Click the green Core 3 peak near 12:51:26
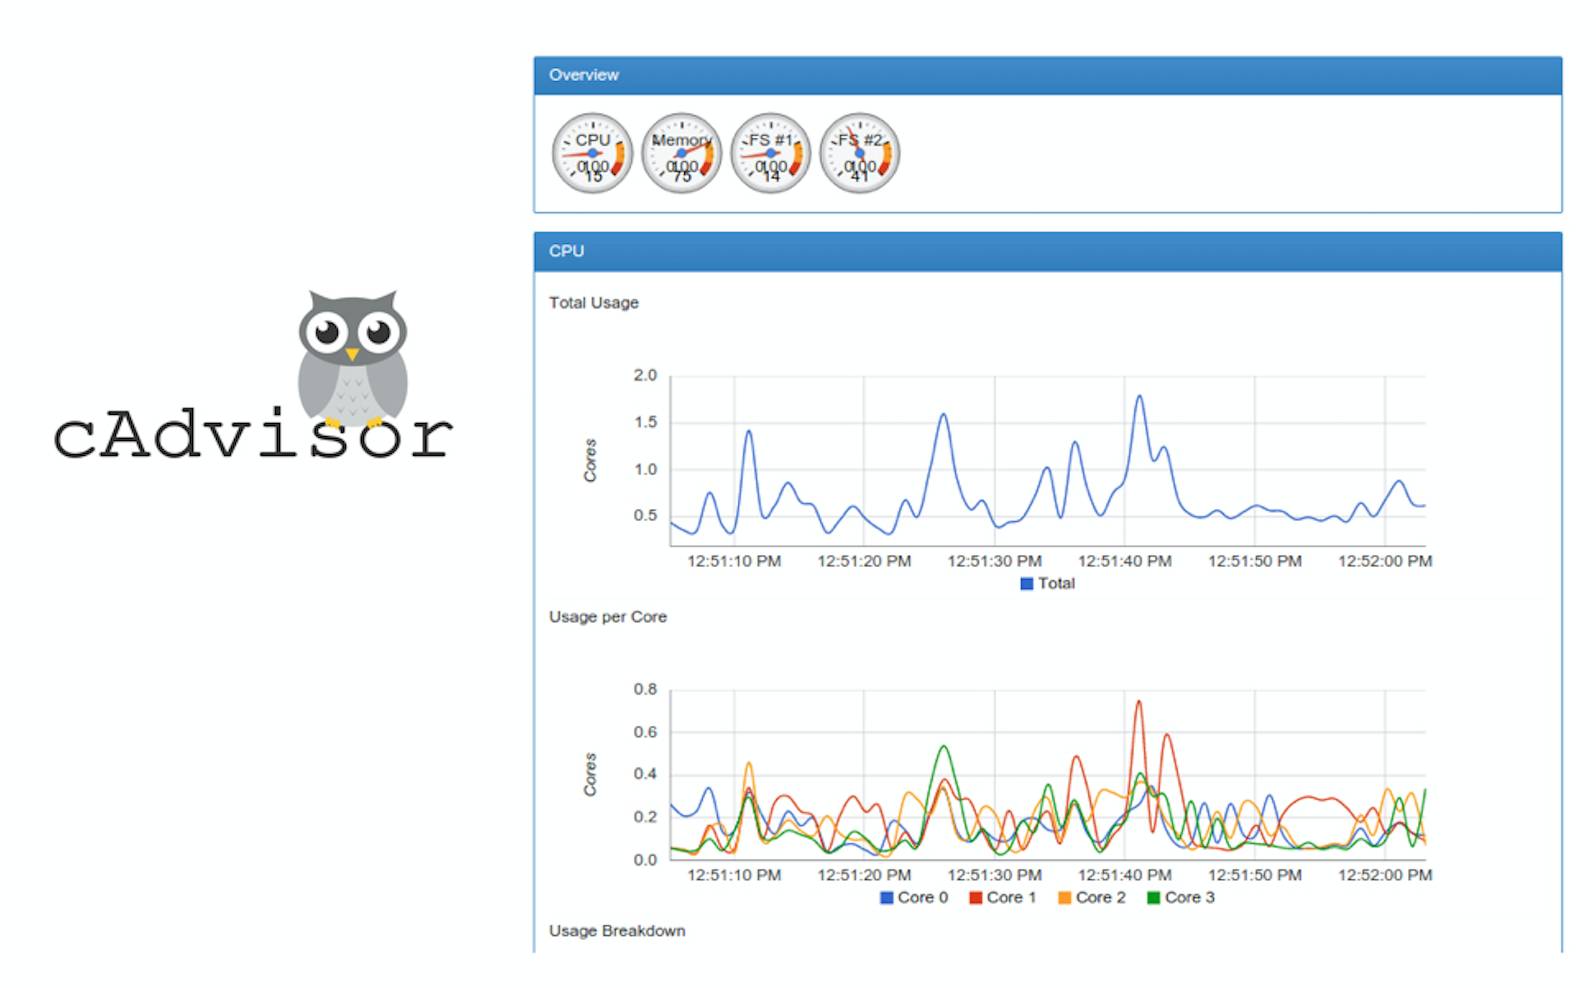1596x988 pixels. pos(943,746)
